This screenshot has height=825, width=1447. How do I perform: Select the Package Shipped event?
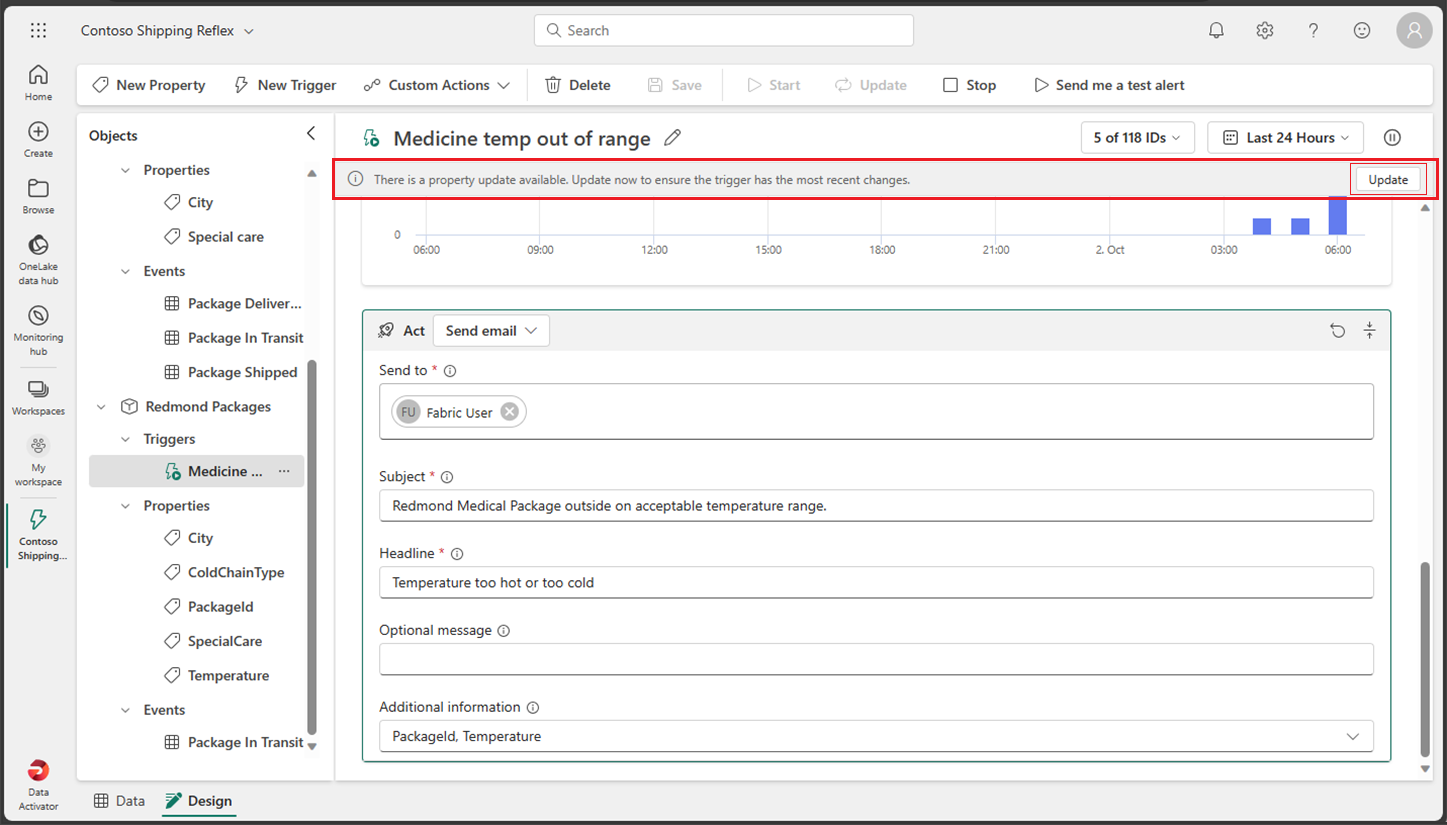pos(230,372)
